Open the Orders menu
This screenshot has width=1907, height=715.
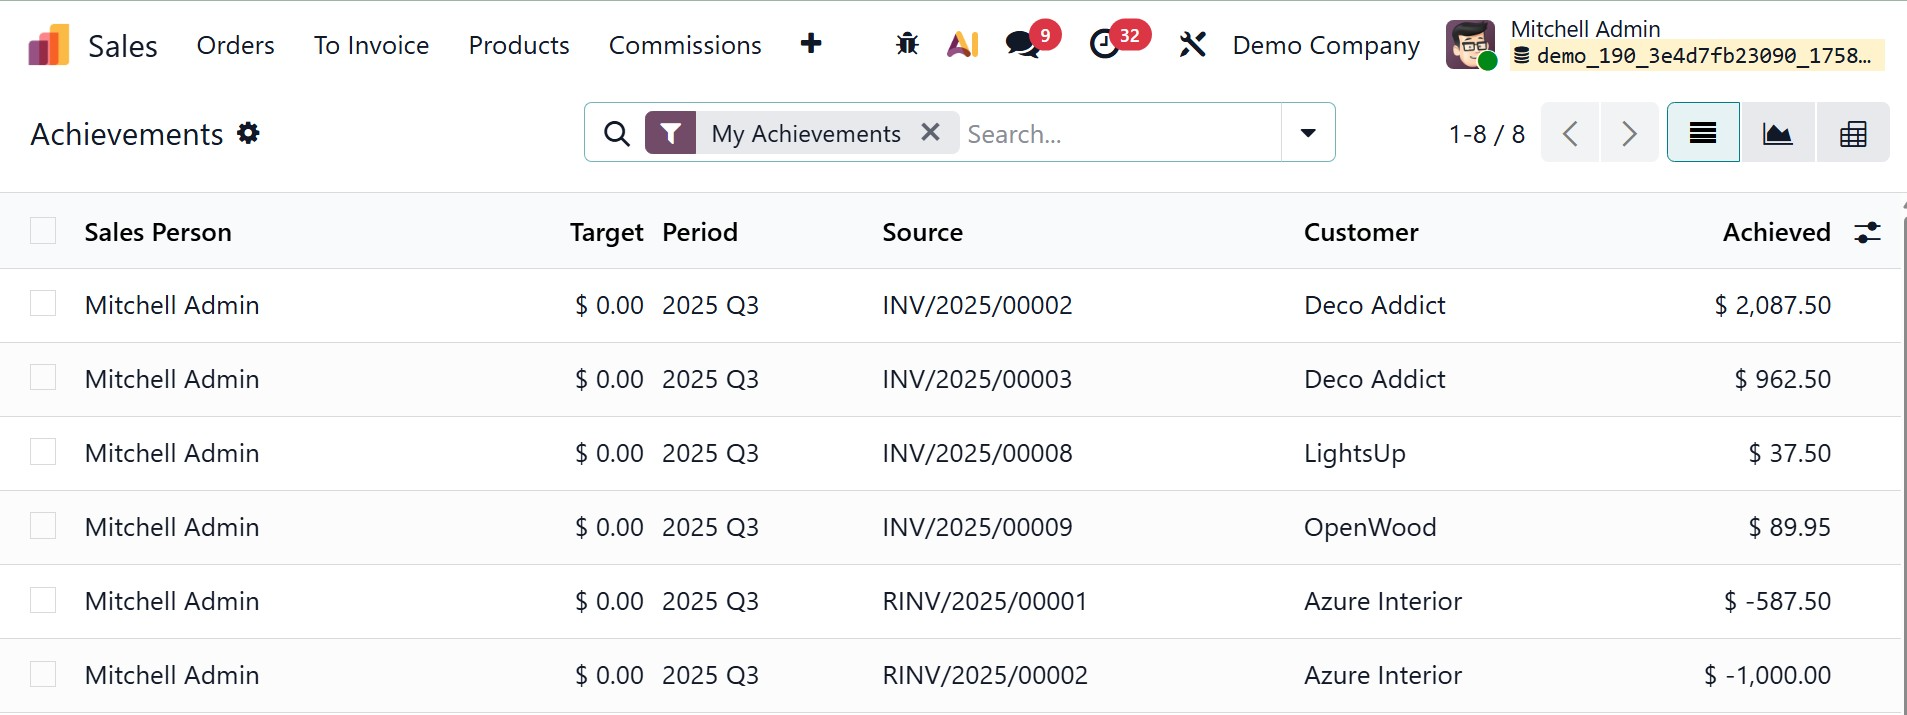[235, 45]
